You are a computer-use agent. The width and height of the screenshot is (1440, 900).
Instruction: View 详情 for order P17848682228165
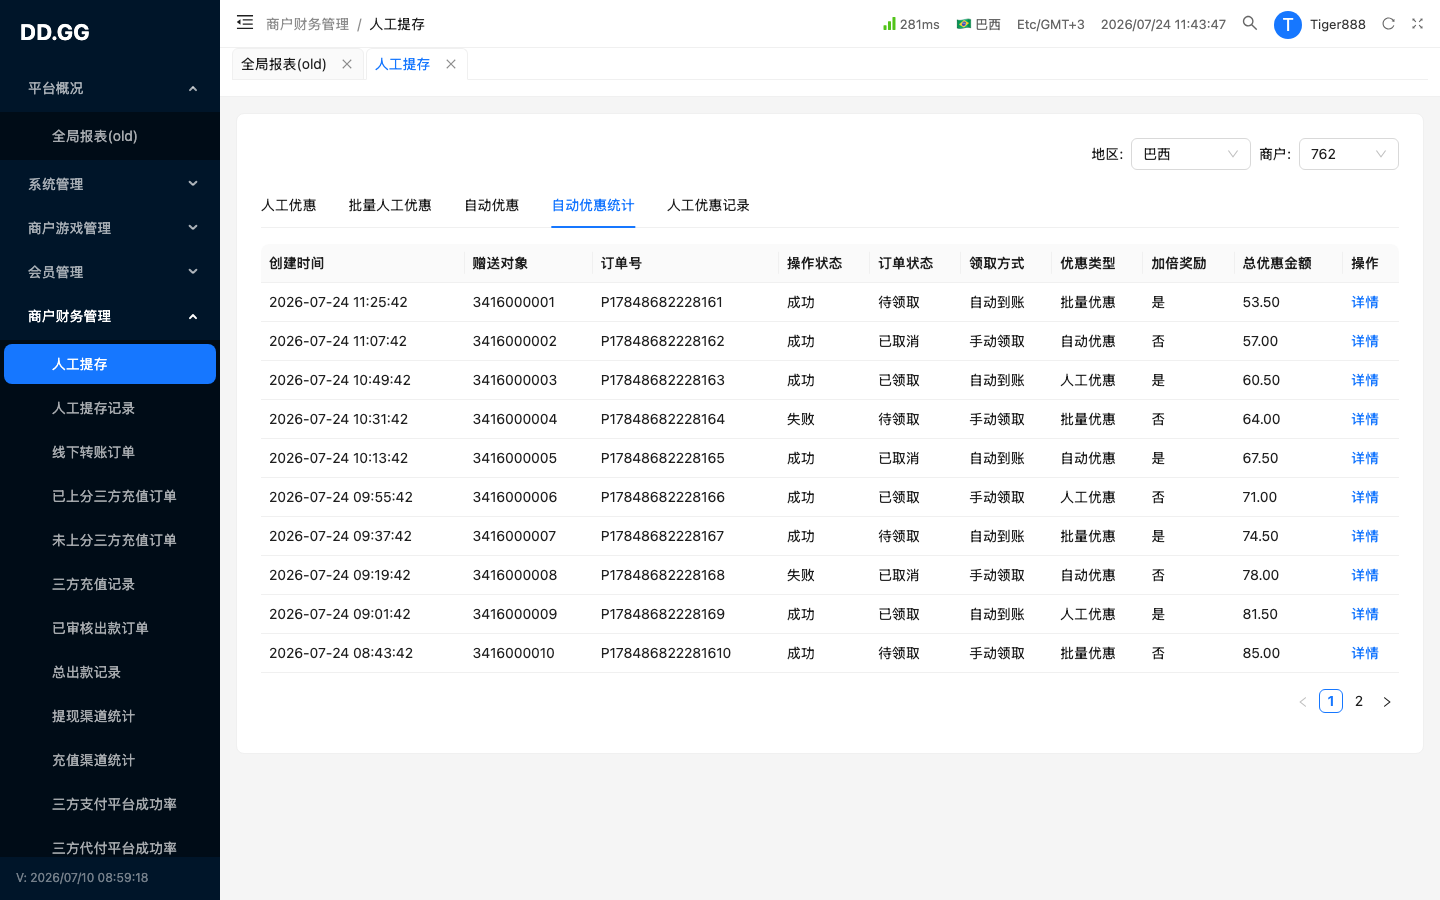[x=1365, y=458]
